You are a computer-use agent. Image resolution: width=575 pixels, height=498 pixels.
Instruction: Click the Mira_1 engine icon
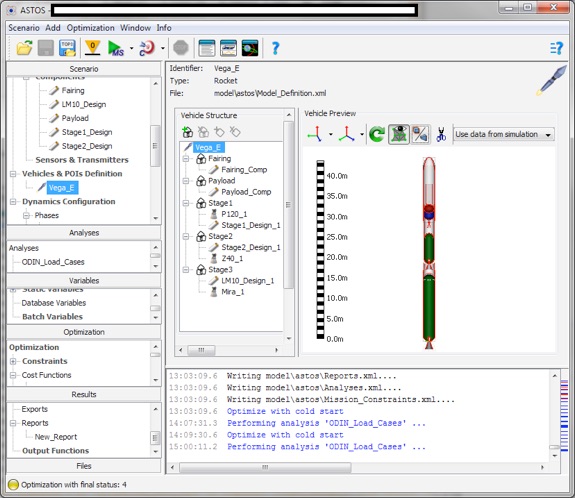pyautogui.click(x=214, y=292)
